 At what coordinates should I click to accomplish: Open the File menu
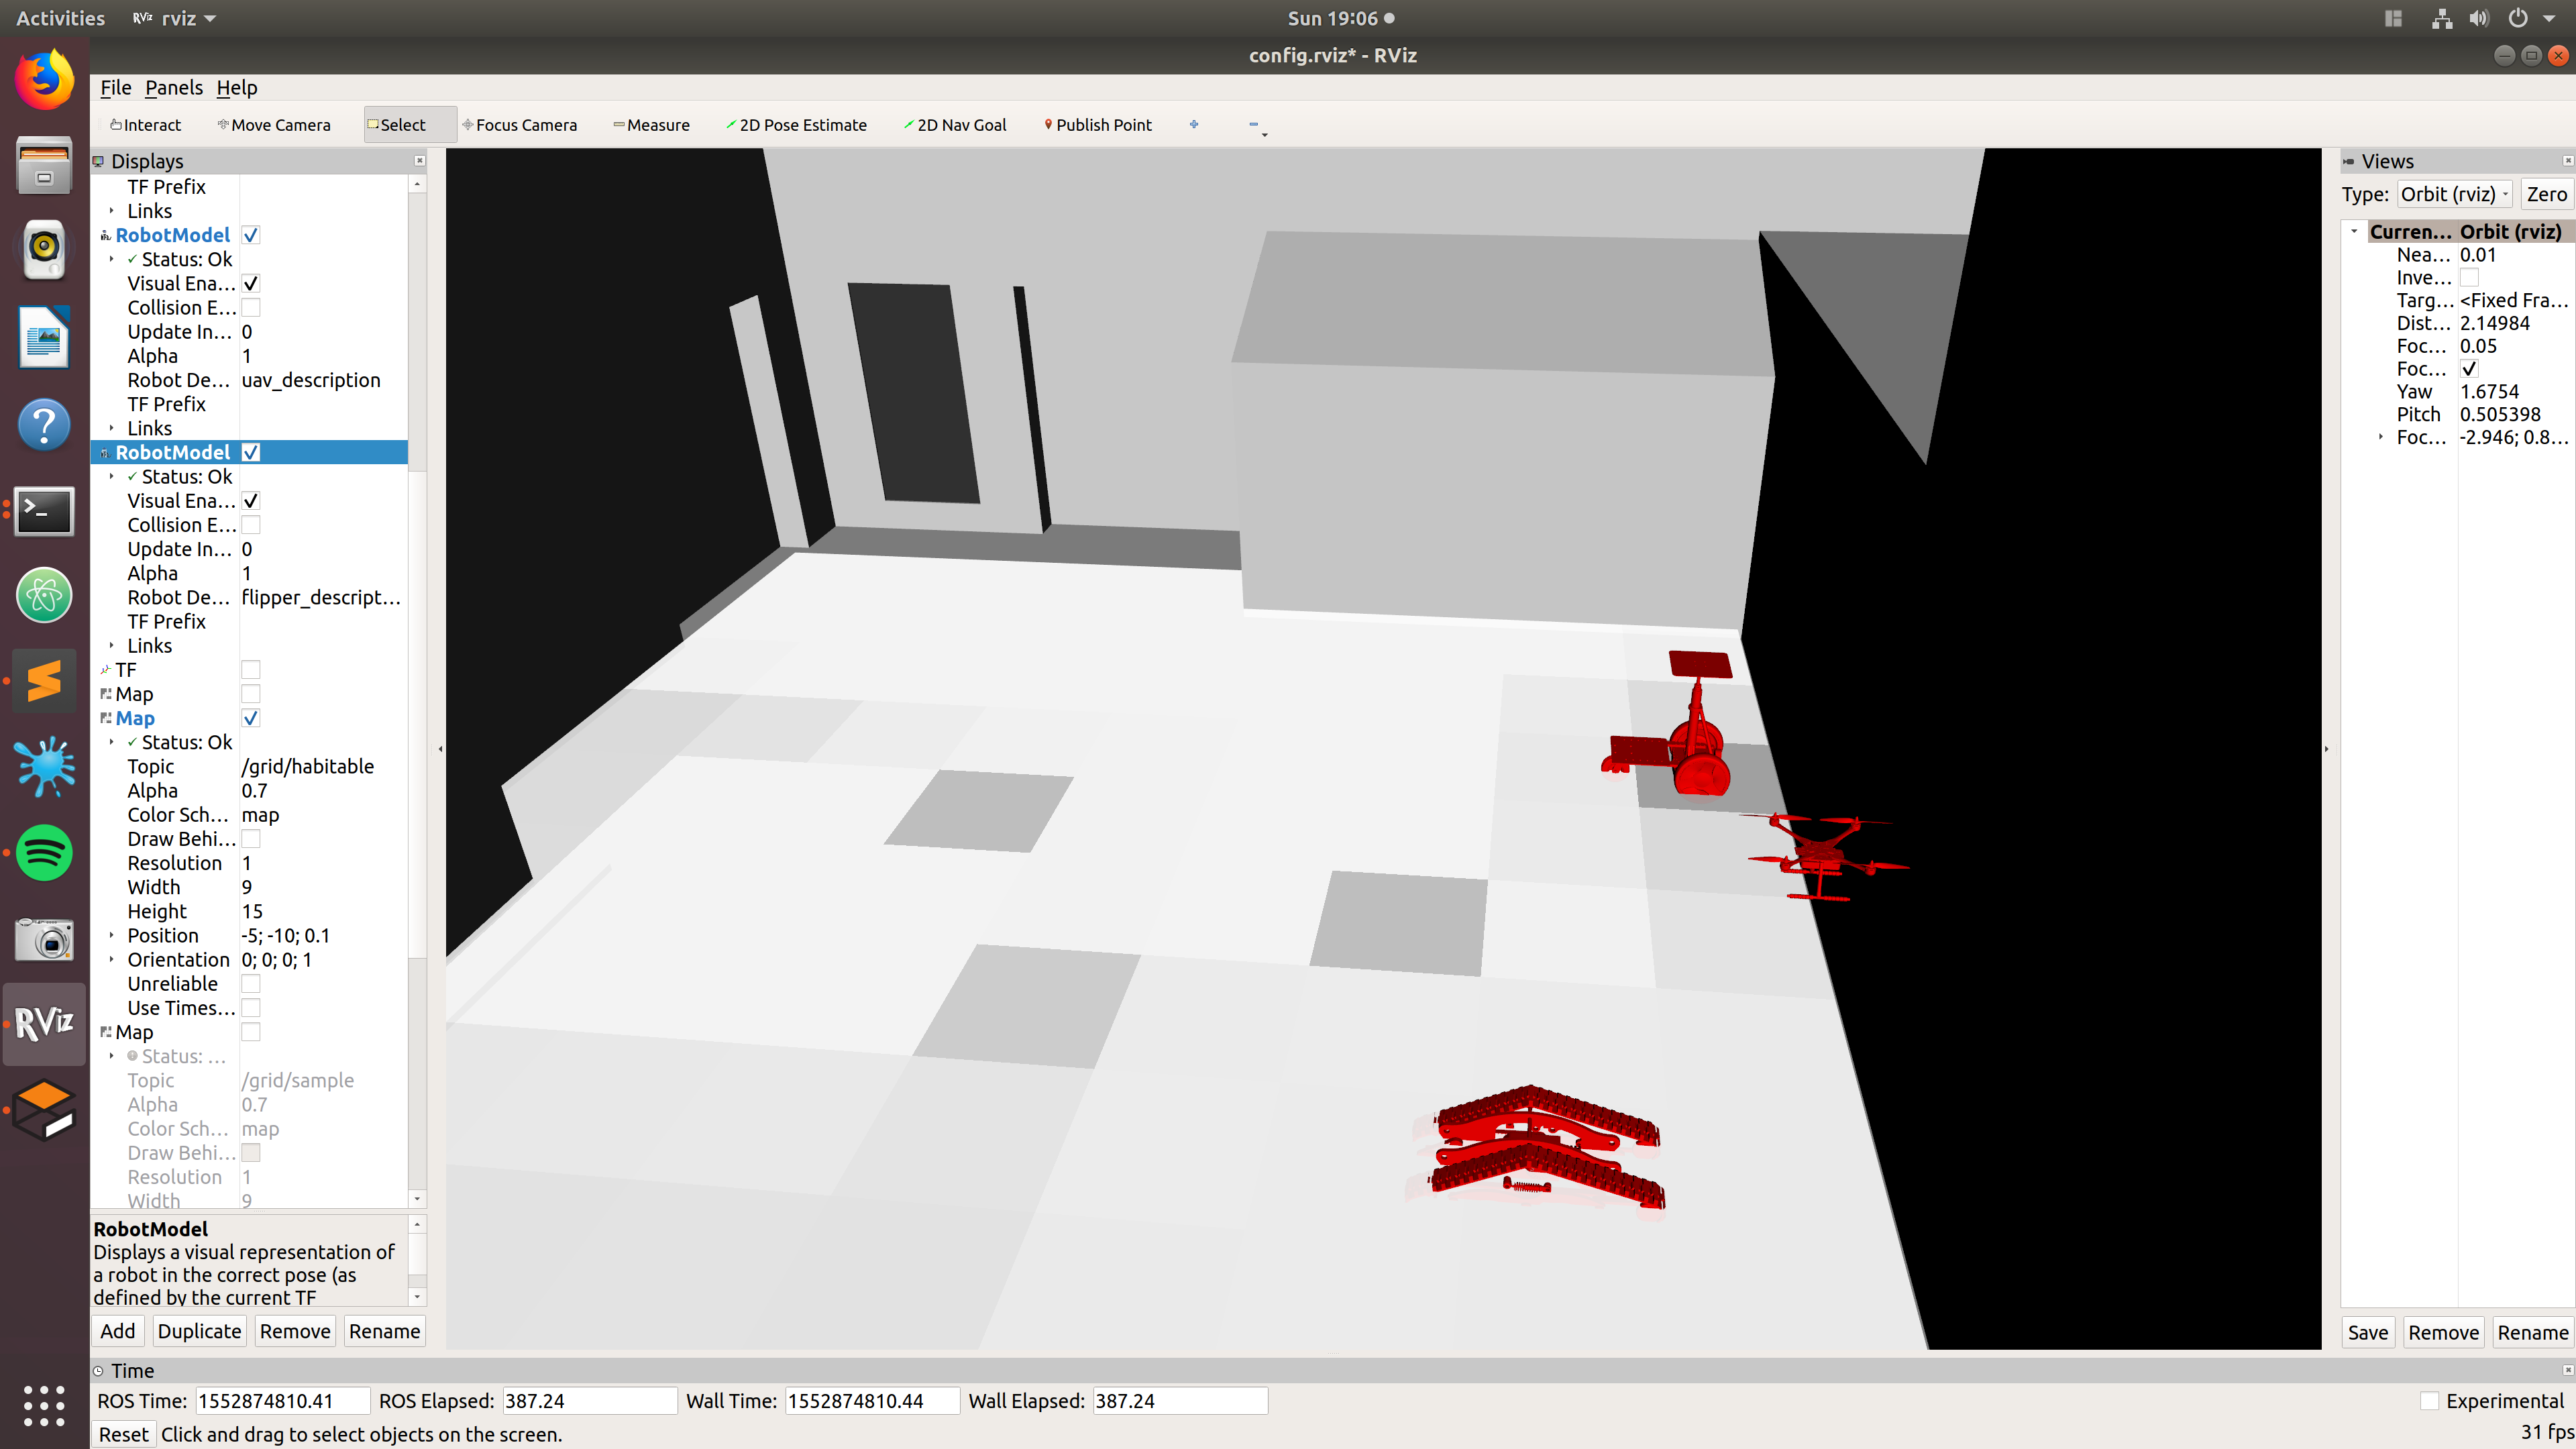(x=116, y=88)
